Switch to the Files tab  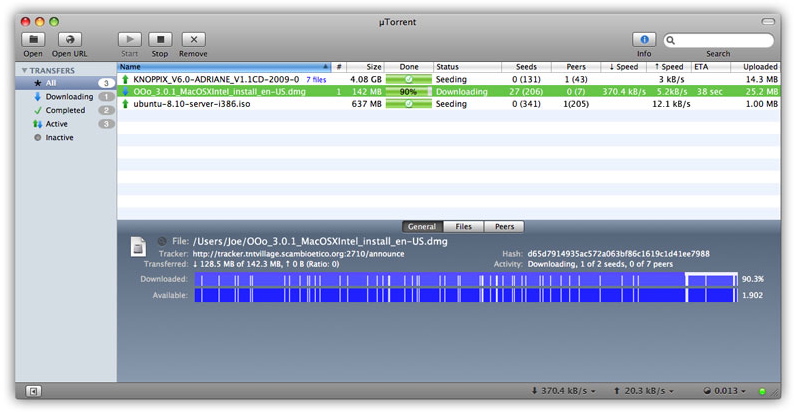click(463, 227)
